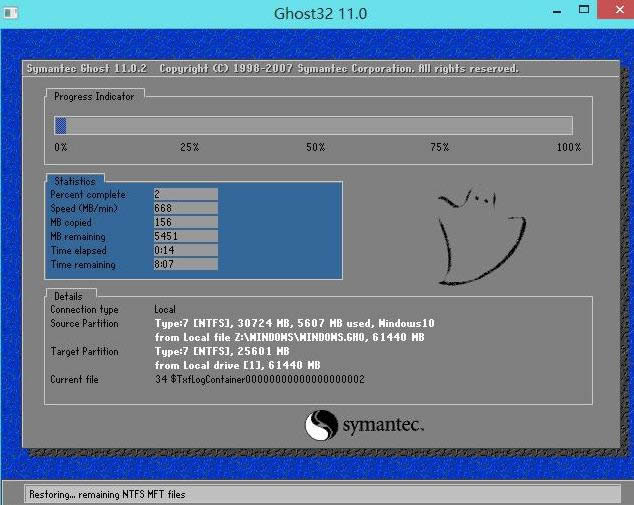This screenshot has width=634, height=505.
Task: Select the Statistics group label
Action: [x=75, y=181]
